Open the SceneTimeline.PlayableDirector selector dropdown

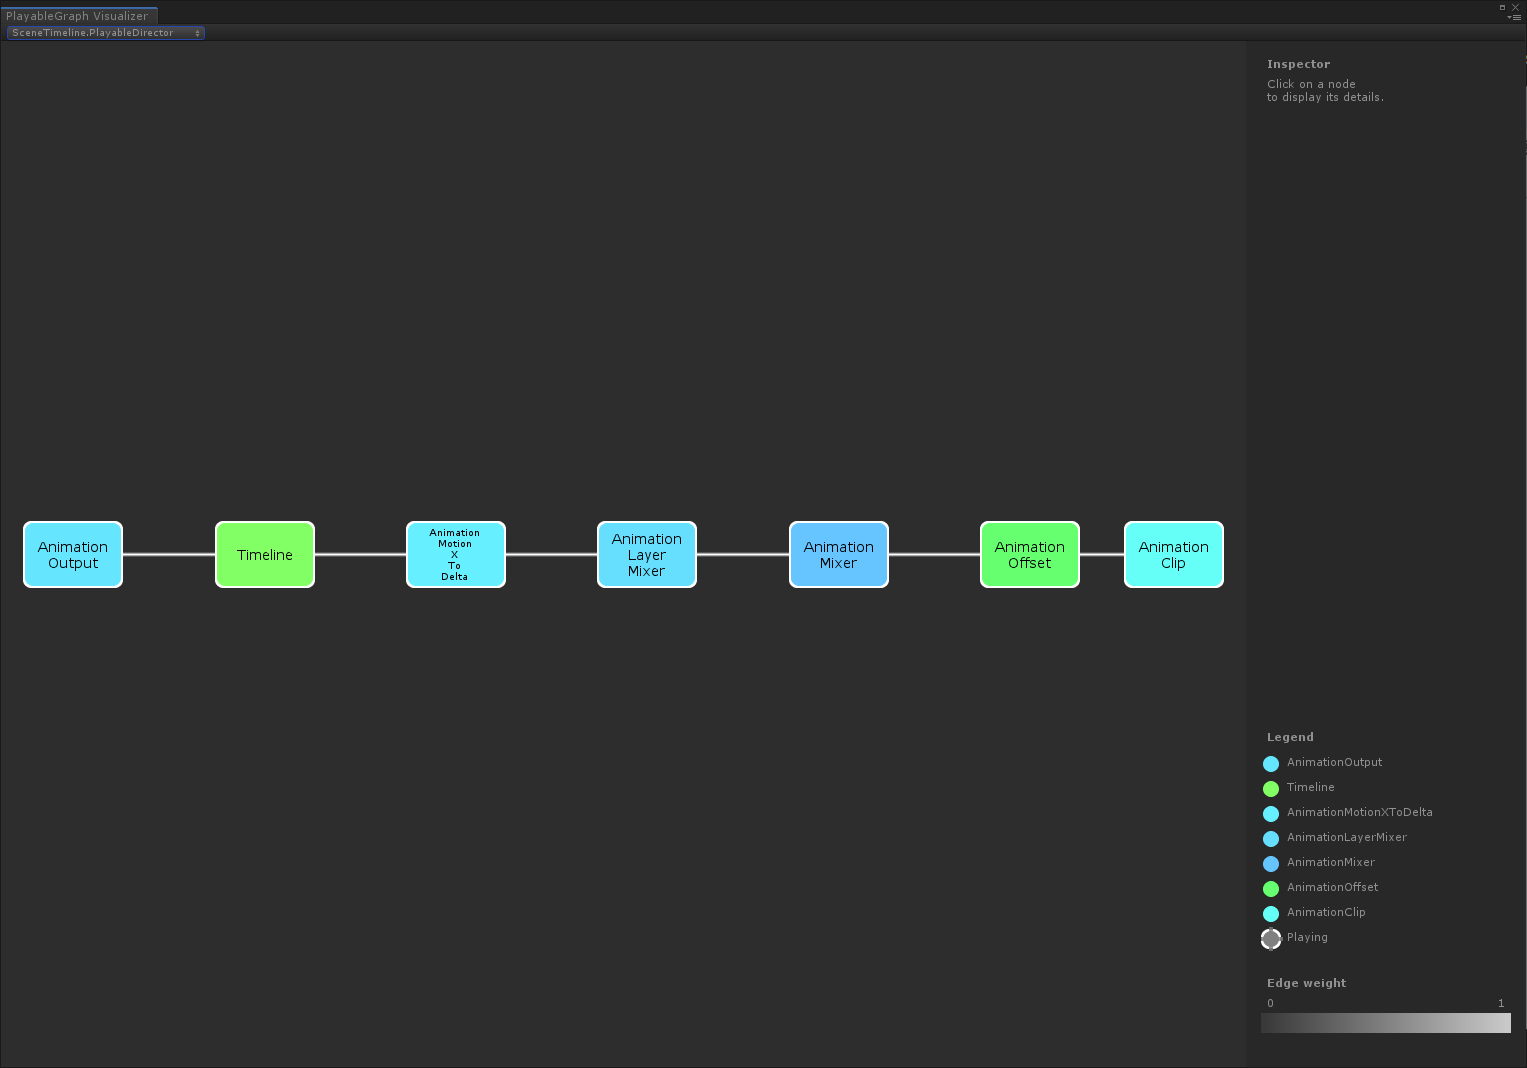tap(100, 32)
